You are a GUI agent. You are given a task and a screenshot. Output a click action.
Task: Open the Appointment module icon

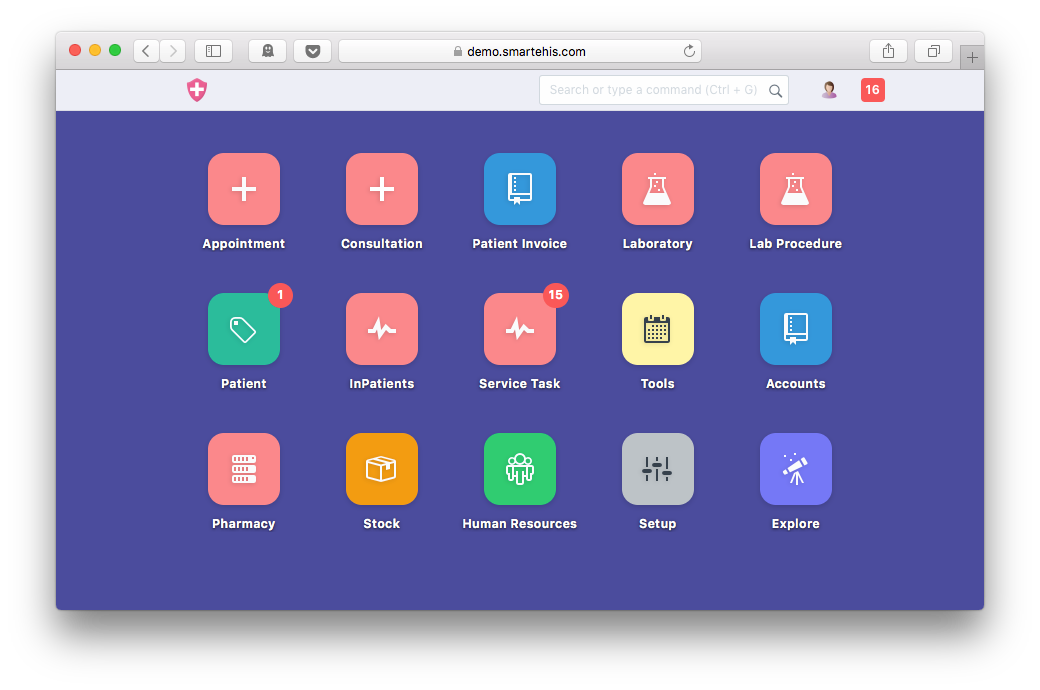(243, 189)
